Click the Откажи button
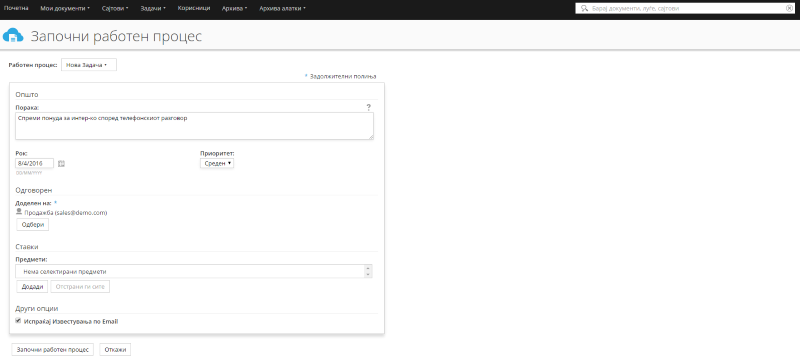Screen dimensions: 800x363 coord(115,350)
